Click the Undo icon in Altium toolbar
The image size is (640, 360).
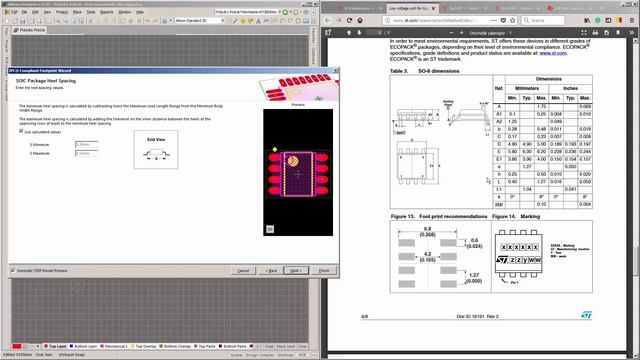tap(147, 21)
